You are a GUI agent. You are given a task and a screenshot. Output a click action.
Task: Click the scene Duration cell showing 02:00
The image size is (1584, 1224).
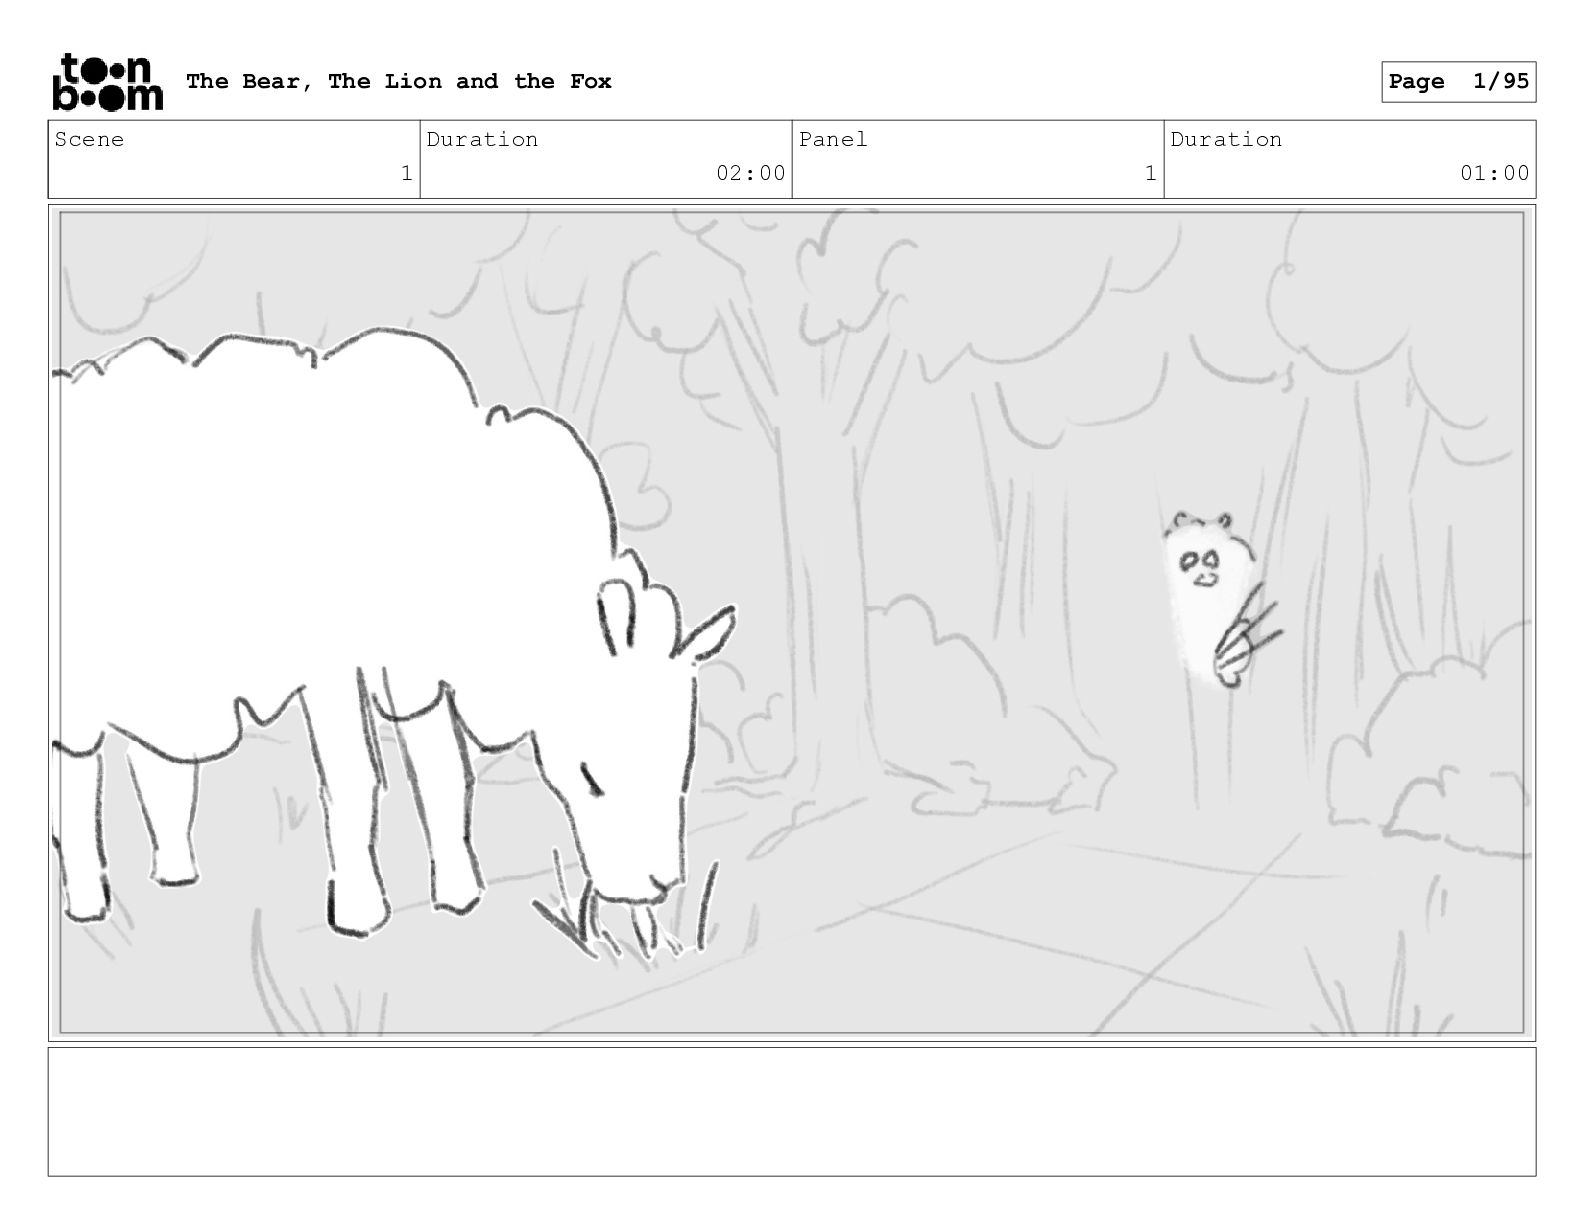coord(606,160)
